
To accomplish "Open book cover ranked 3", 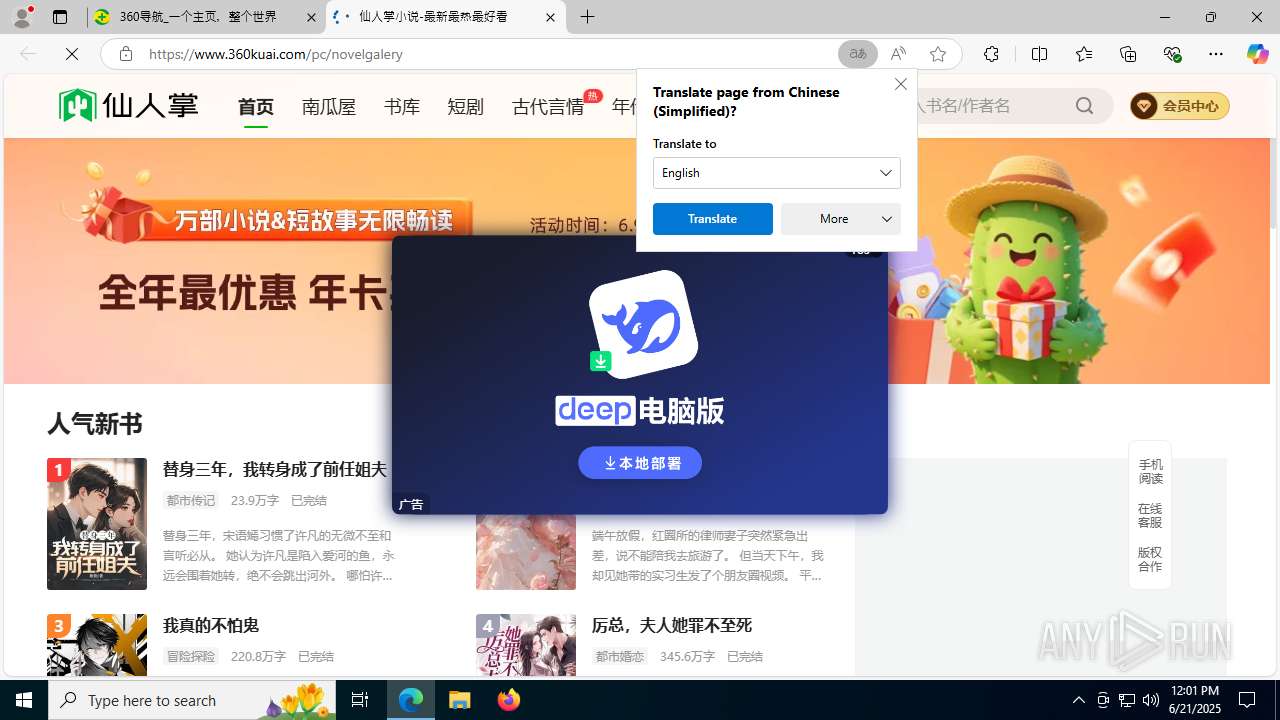I will coord(97,645).
